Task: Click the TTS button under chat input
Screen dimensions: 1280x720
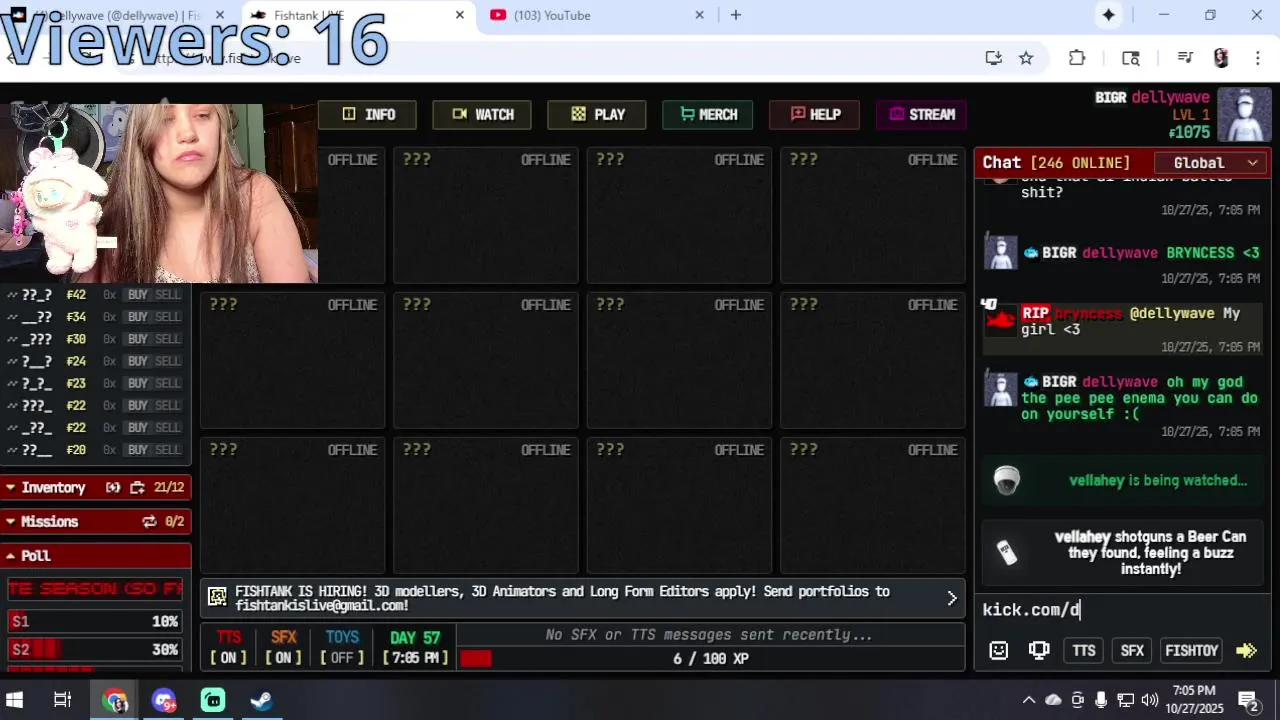Action: click(x=1084, y=651)
